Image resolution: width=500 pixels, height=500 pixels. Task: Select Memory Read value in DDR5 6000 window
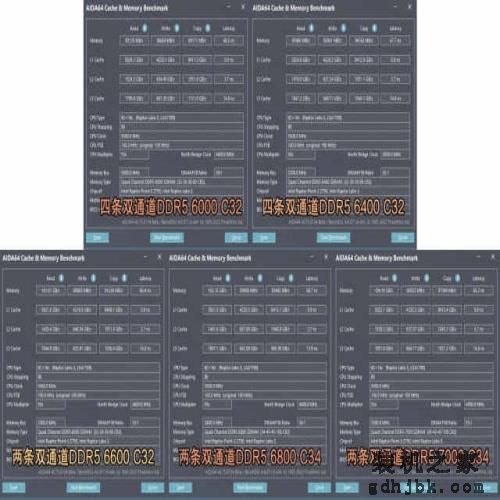pos(134,41)
